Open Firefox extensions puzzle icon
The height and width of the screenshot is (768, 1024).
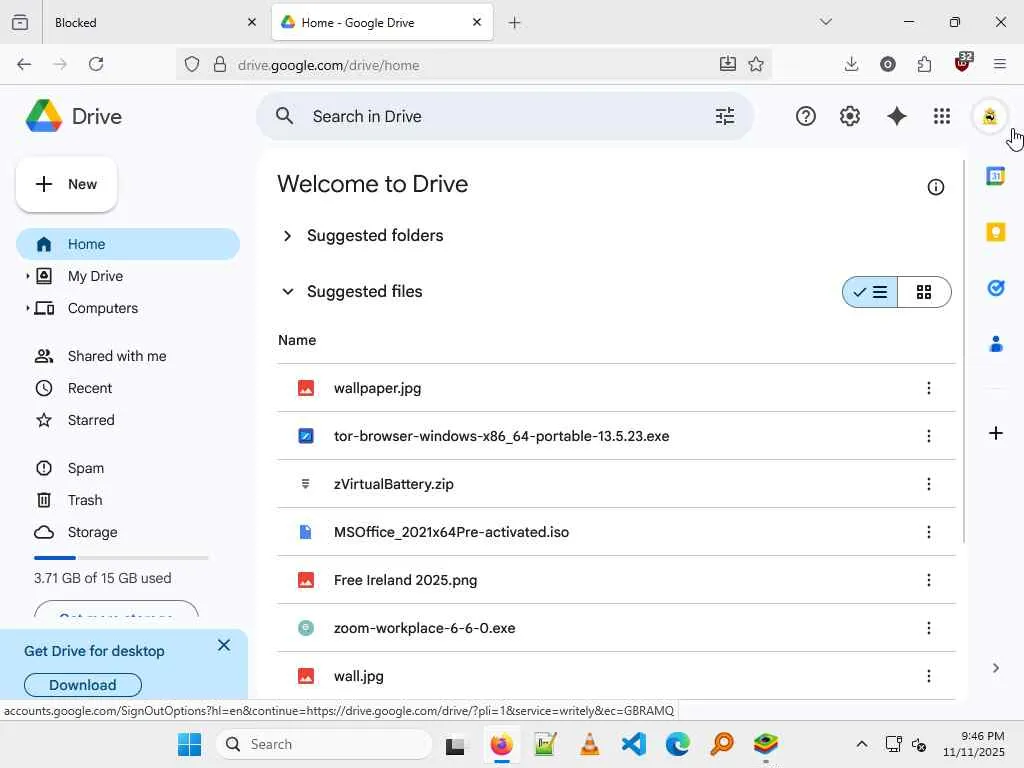(924, 64)
